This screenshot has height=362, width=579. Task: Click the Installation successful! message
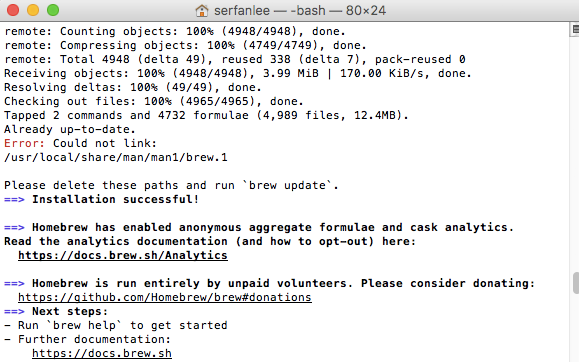(116, 199)
